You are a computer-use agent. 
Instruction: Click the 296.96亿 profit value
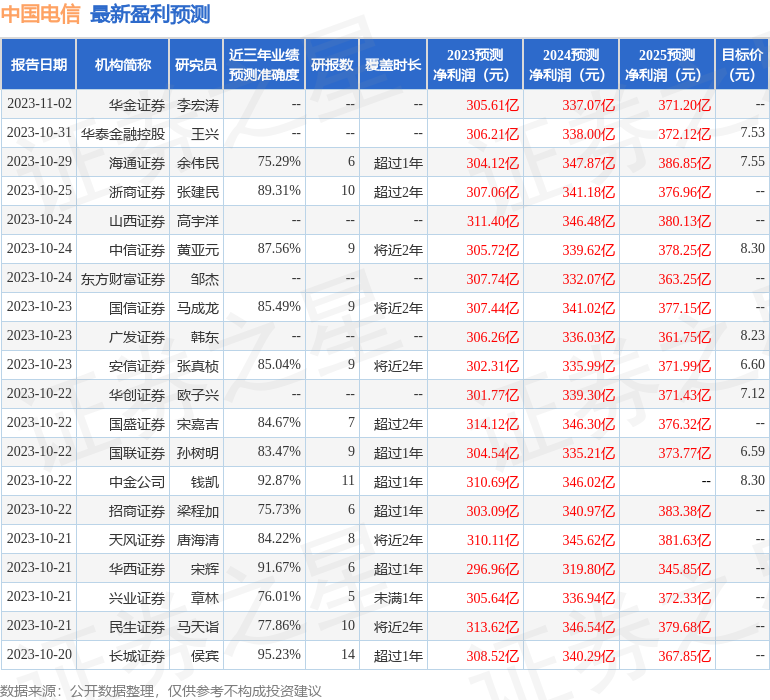click(493, 569)
